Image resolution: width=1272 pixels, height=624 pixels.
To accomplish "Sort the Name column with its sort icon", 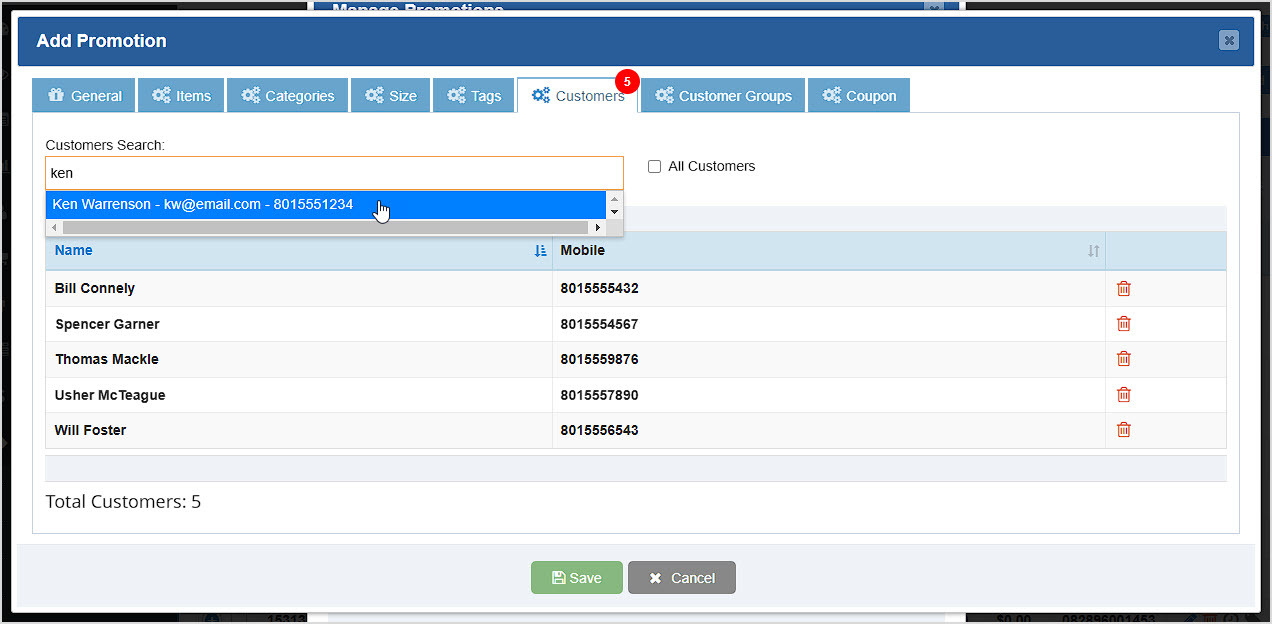I will [540, 250].
